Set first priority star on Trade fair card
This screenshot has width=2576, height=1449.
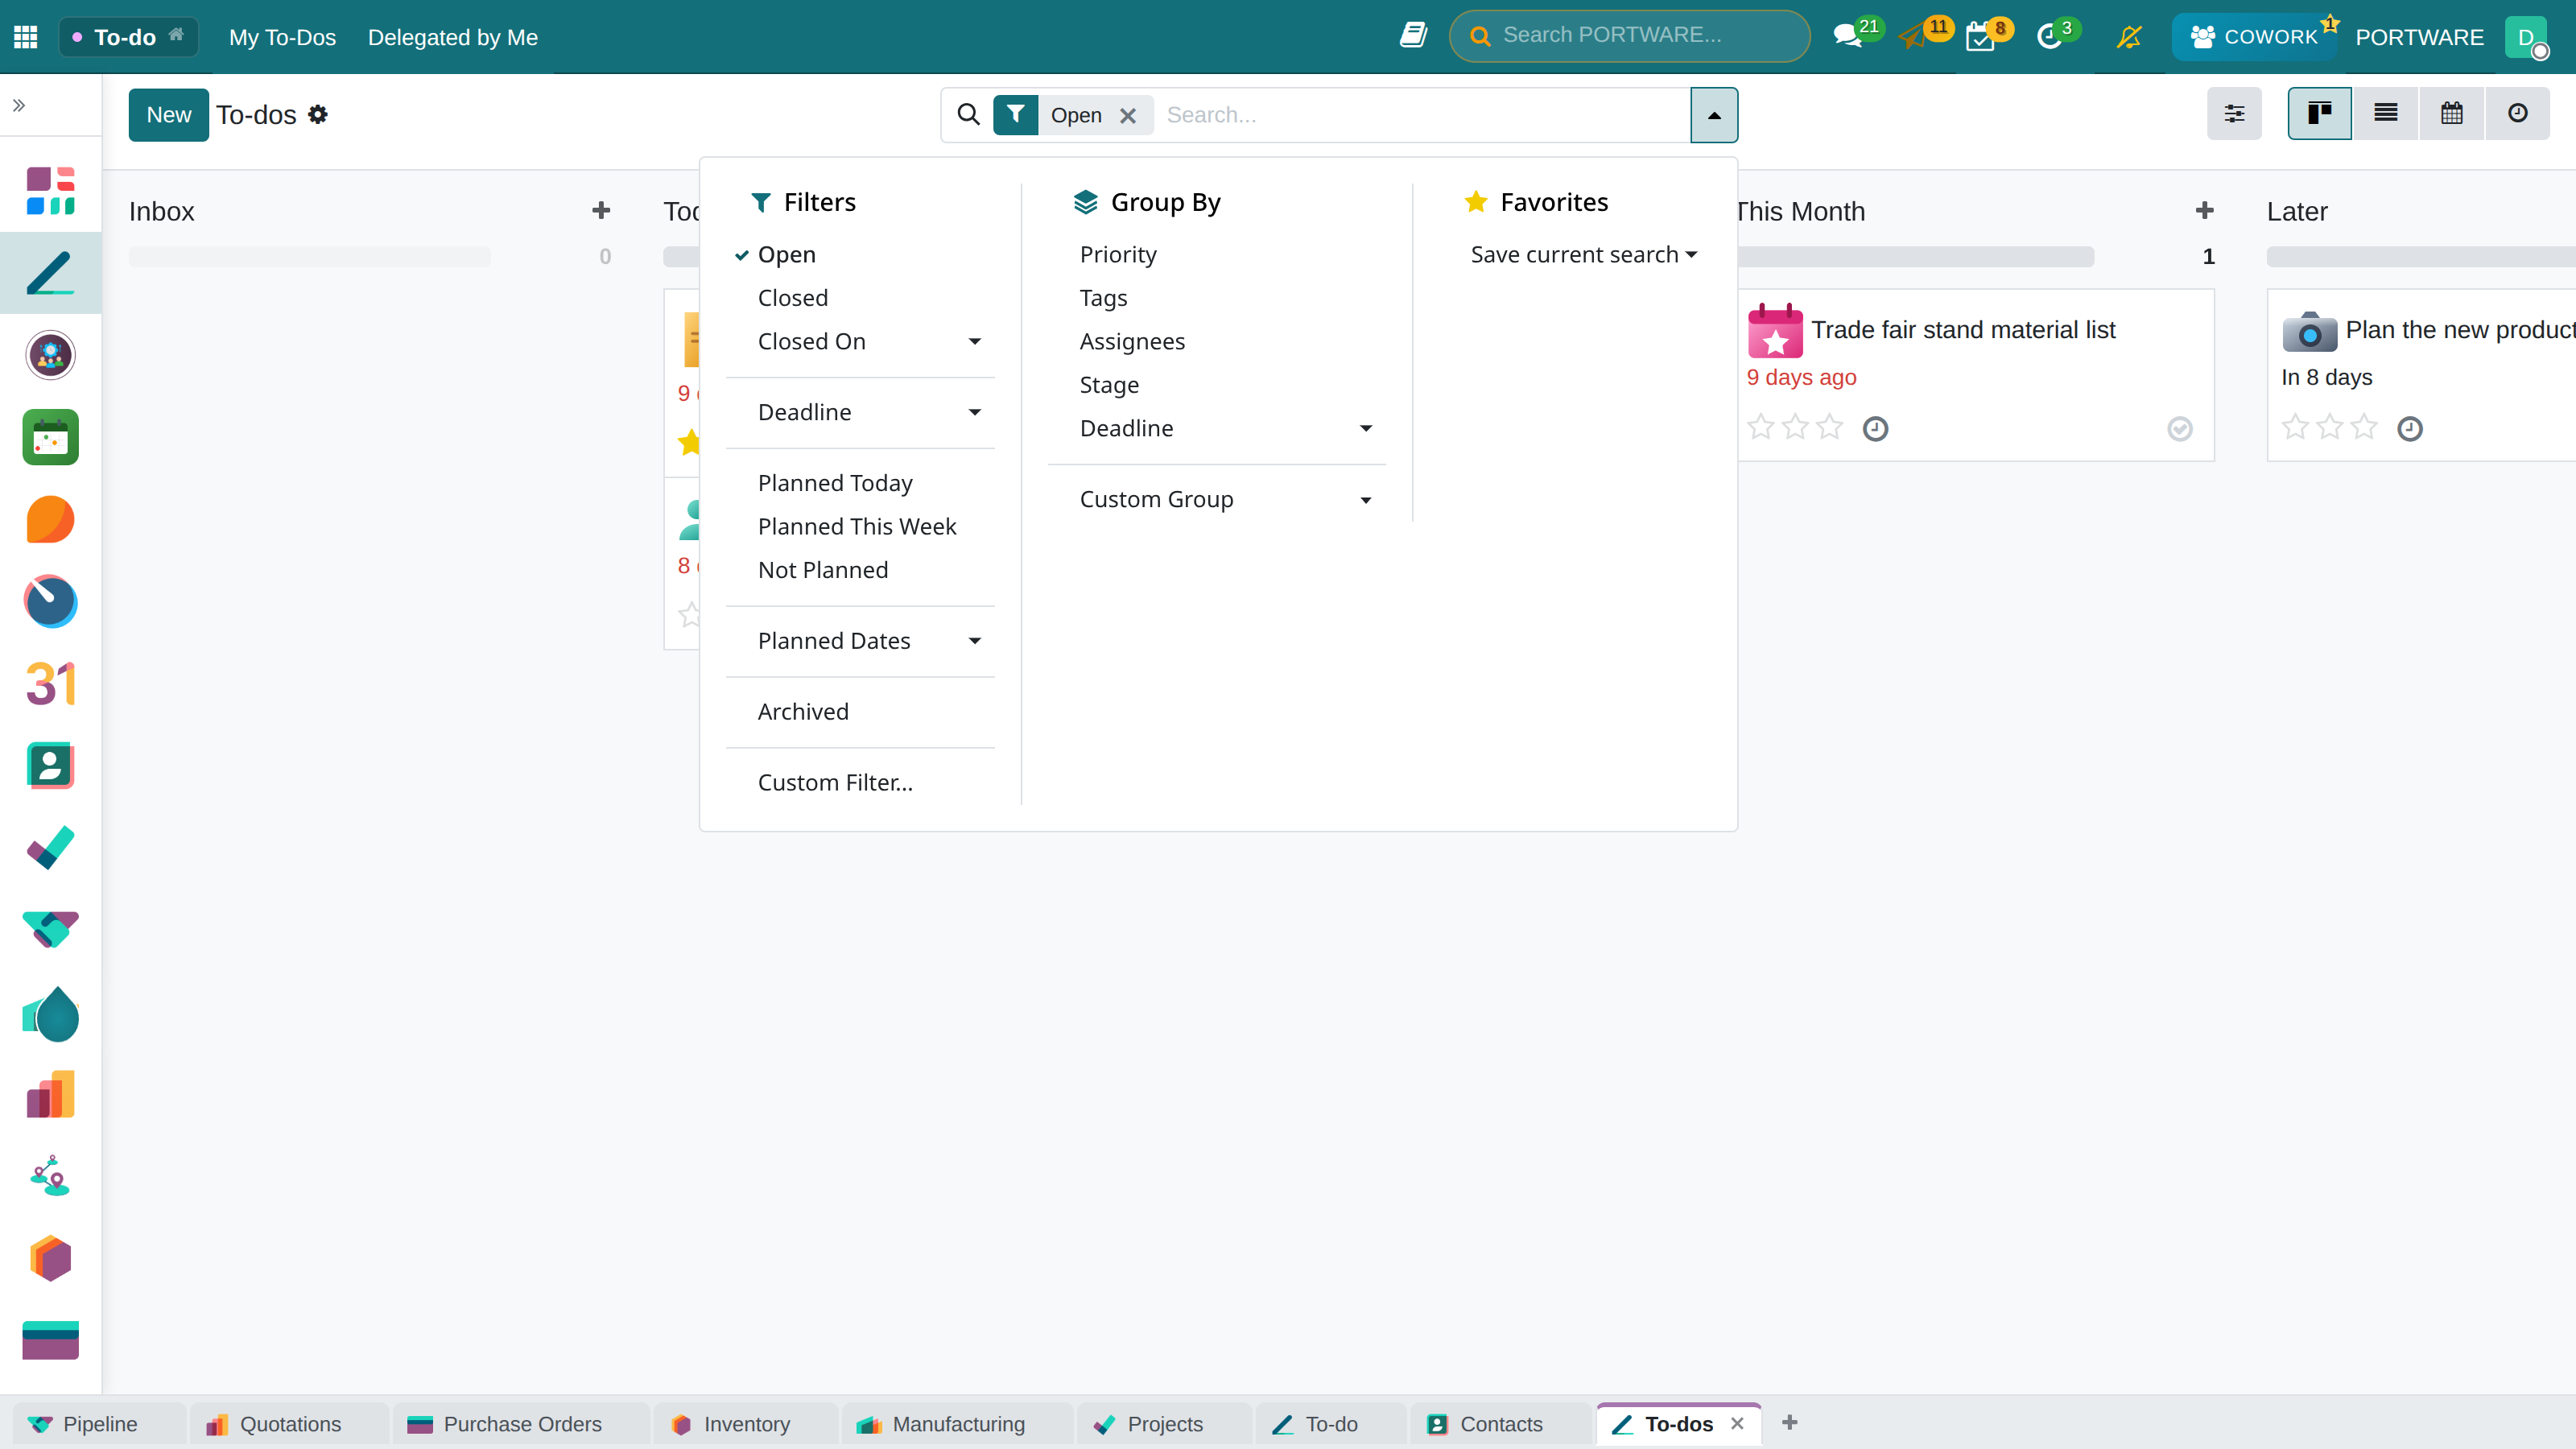click(x=1761, y=428)
